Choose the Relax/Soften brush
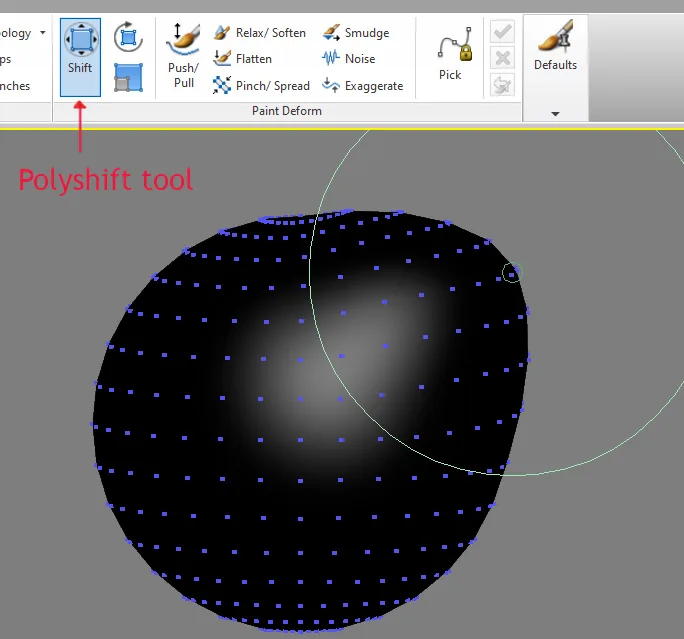This screenshot has height=639, width=684. point(260,33)
